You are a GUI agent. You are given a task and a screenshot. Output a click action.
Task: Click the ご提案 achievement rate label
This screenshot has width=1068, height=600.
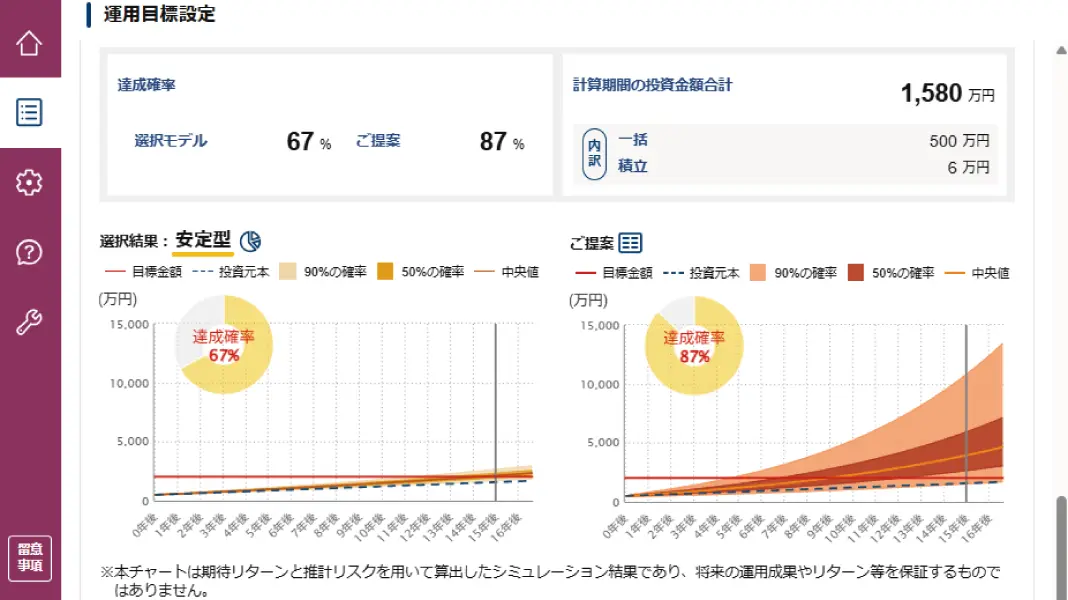click(x=378, y=141)
